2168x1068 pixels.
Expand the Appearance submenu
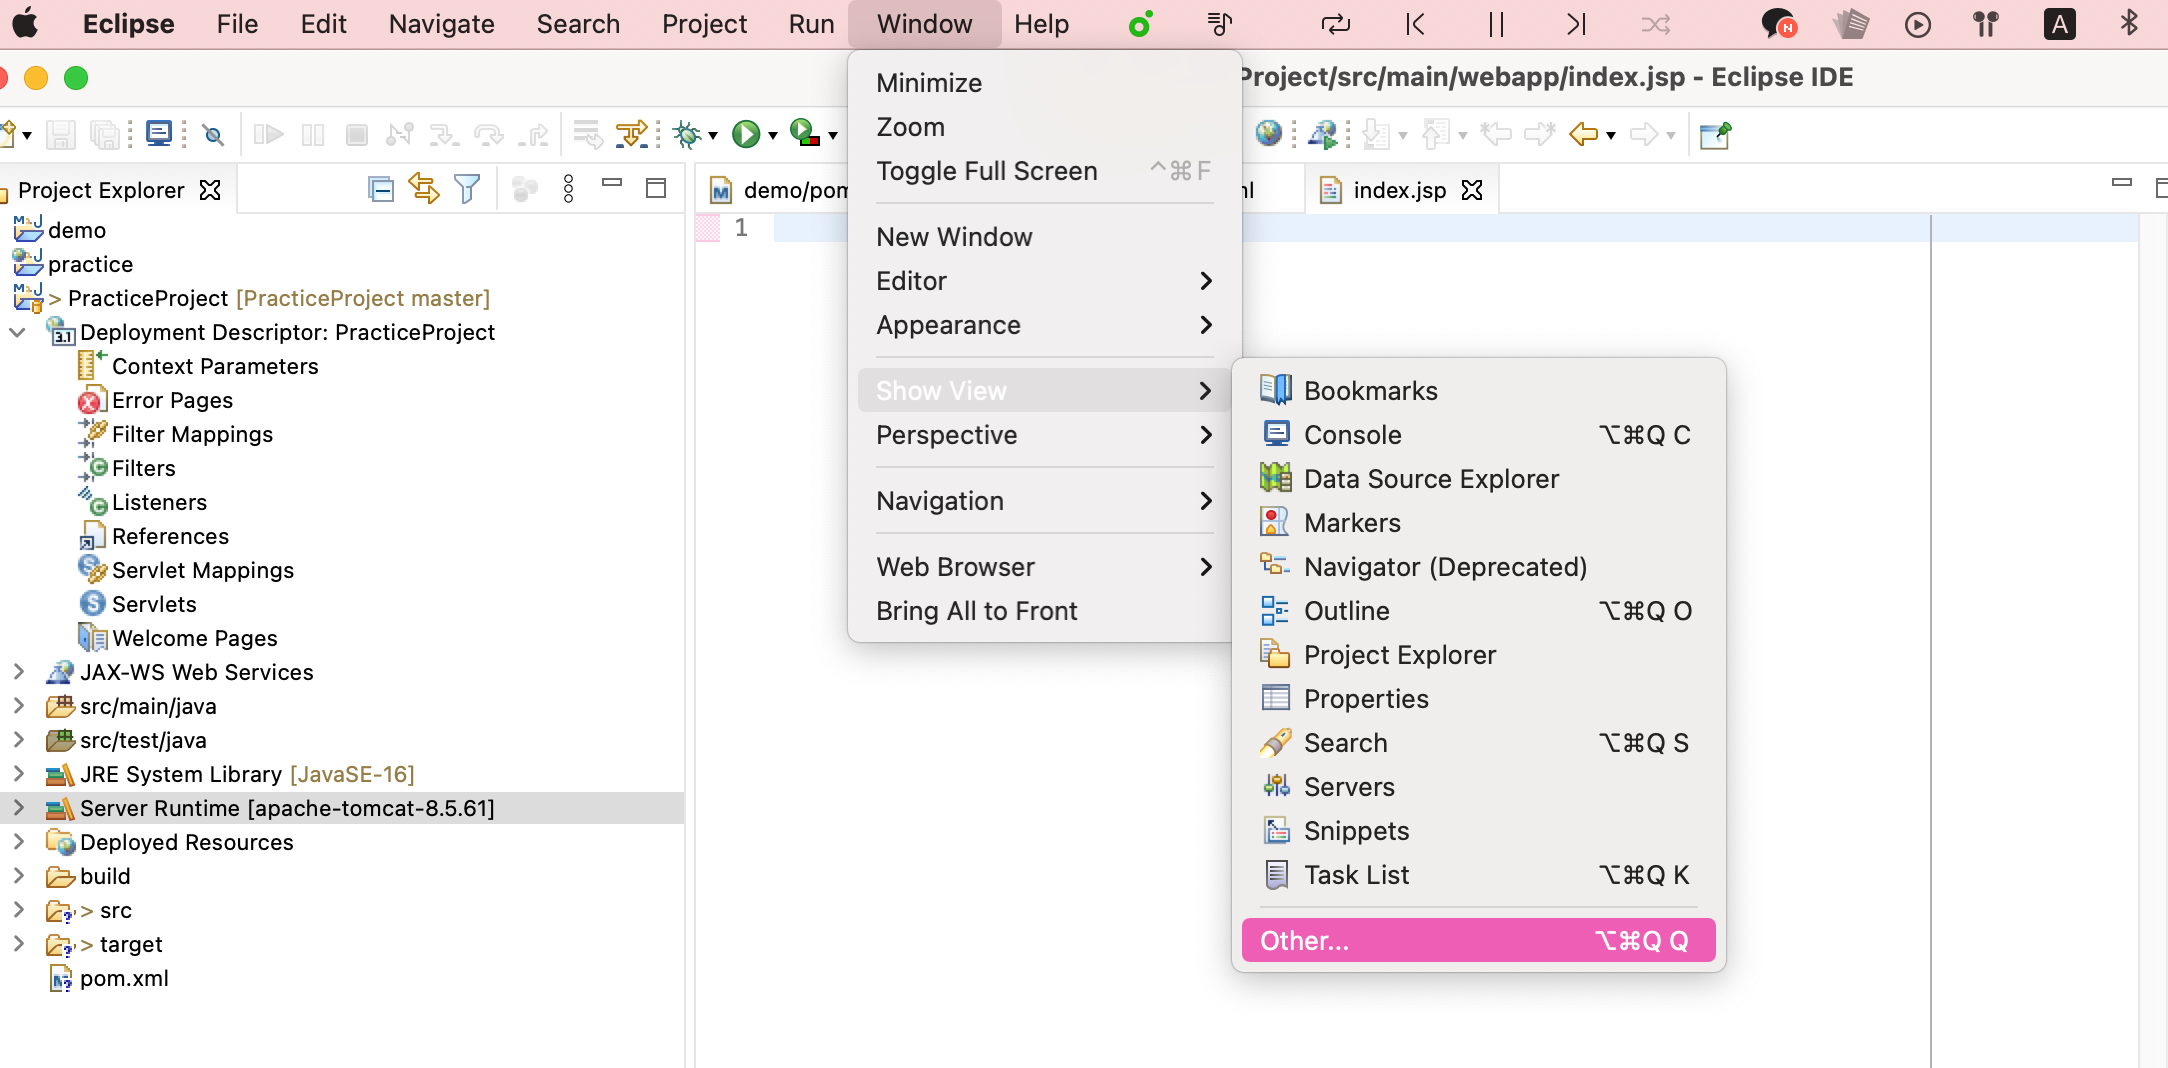pos(1045,325)
